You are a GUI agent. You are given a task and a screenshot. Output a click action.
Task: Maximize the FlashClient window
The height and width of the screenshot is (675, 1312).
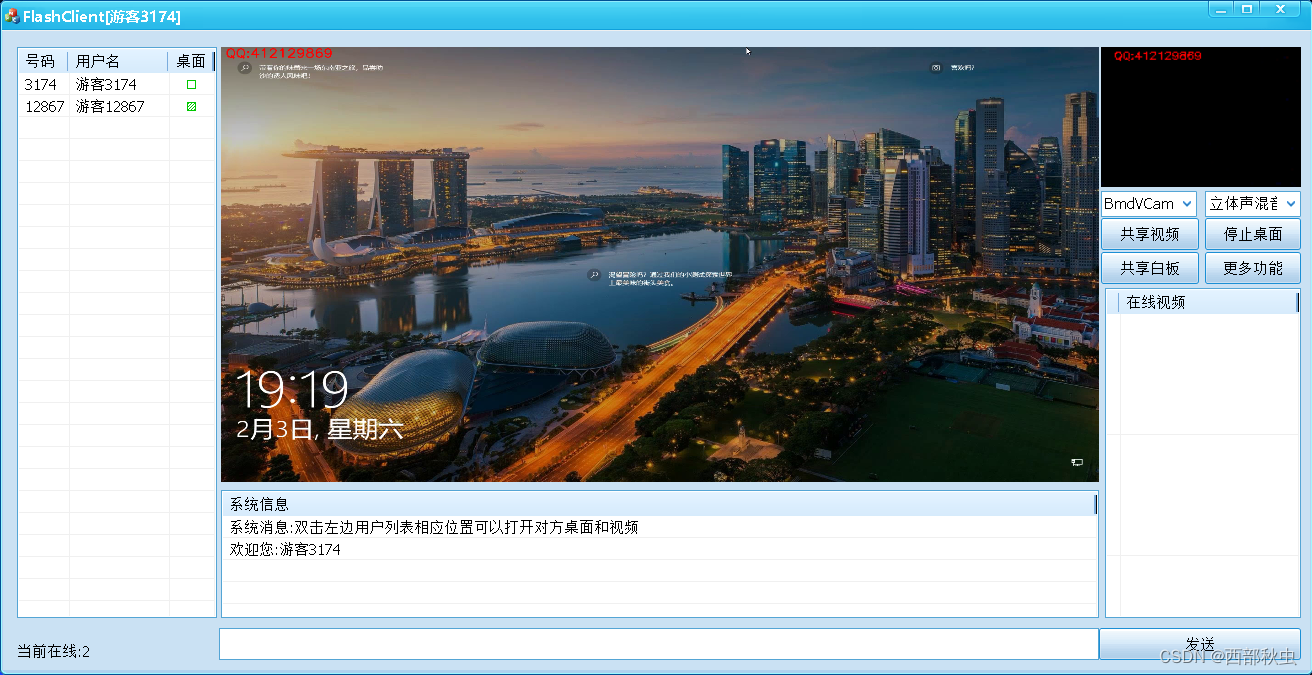pyautogui.click(x=1247, y=9)
